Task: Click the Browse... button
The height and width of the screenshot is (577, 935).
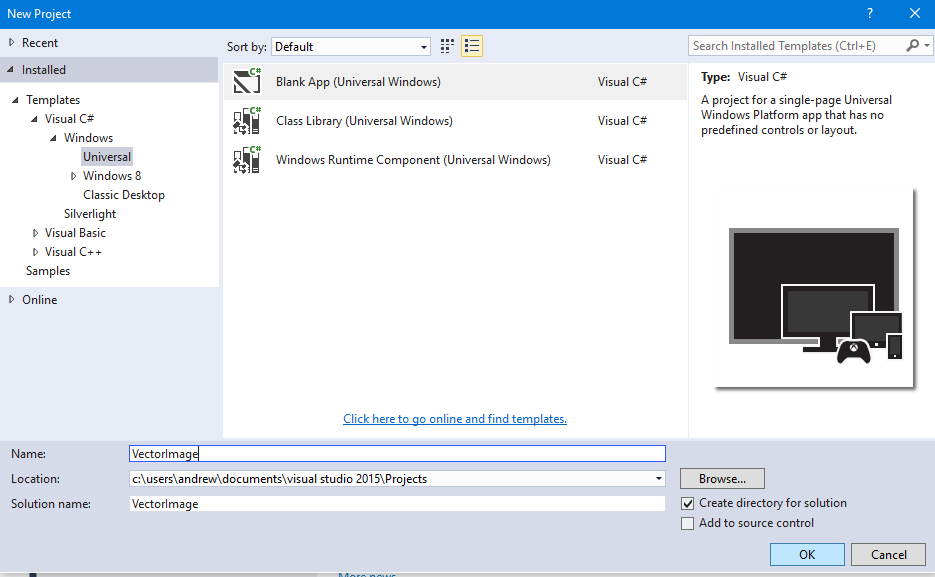Action: [x=722, y=479]
